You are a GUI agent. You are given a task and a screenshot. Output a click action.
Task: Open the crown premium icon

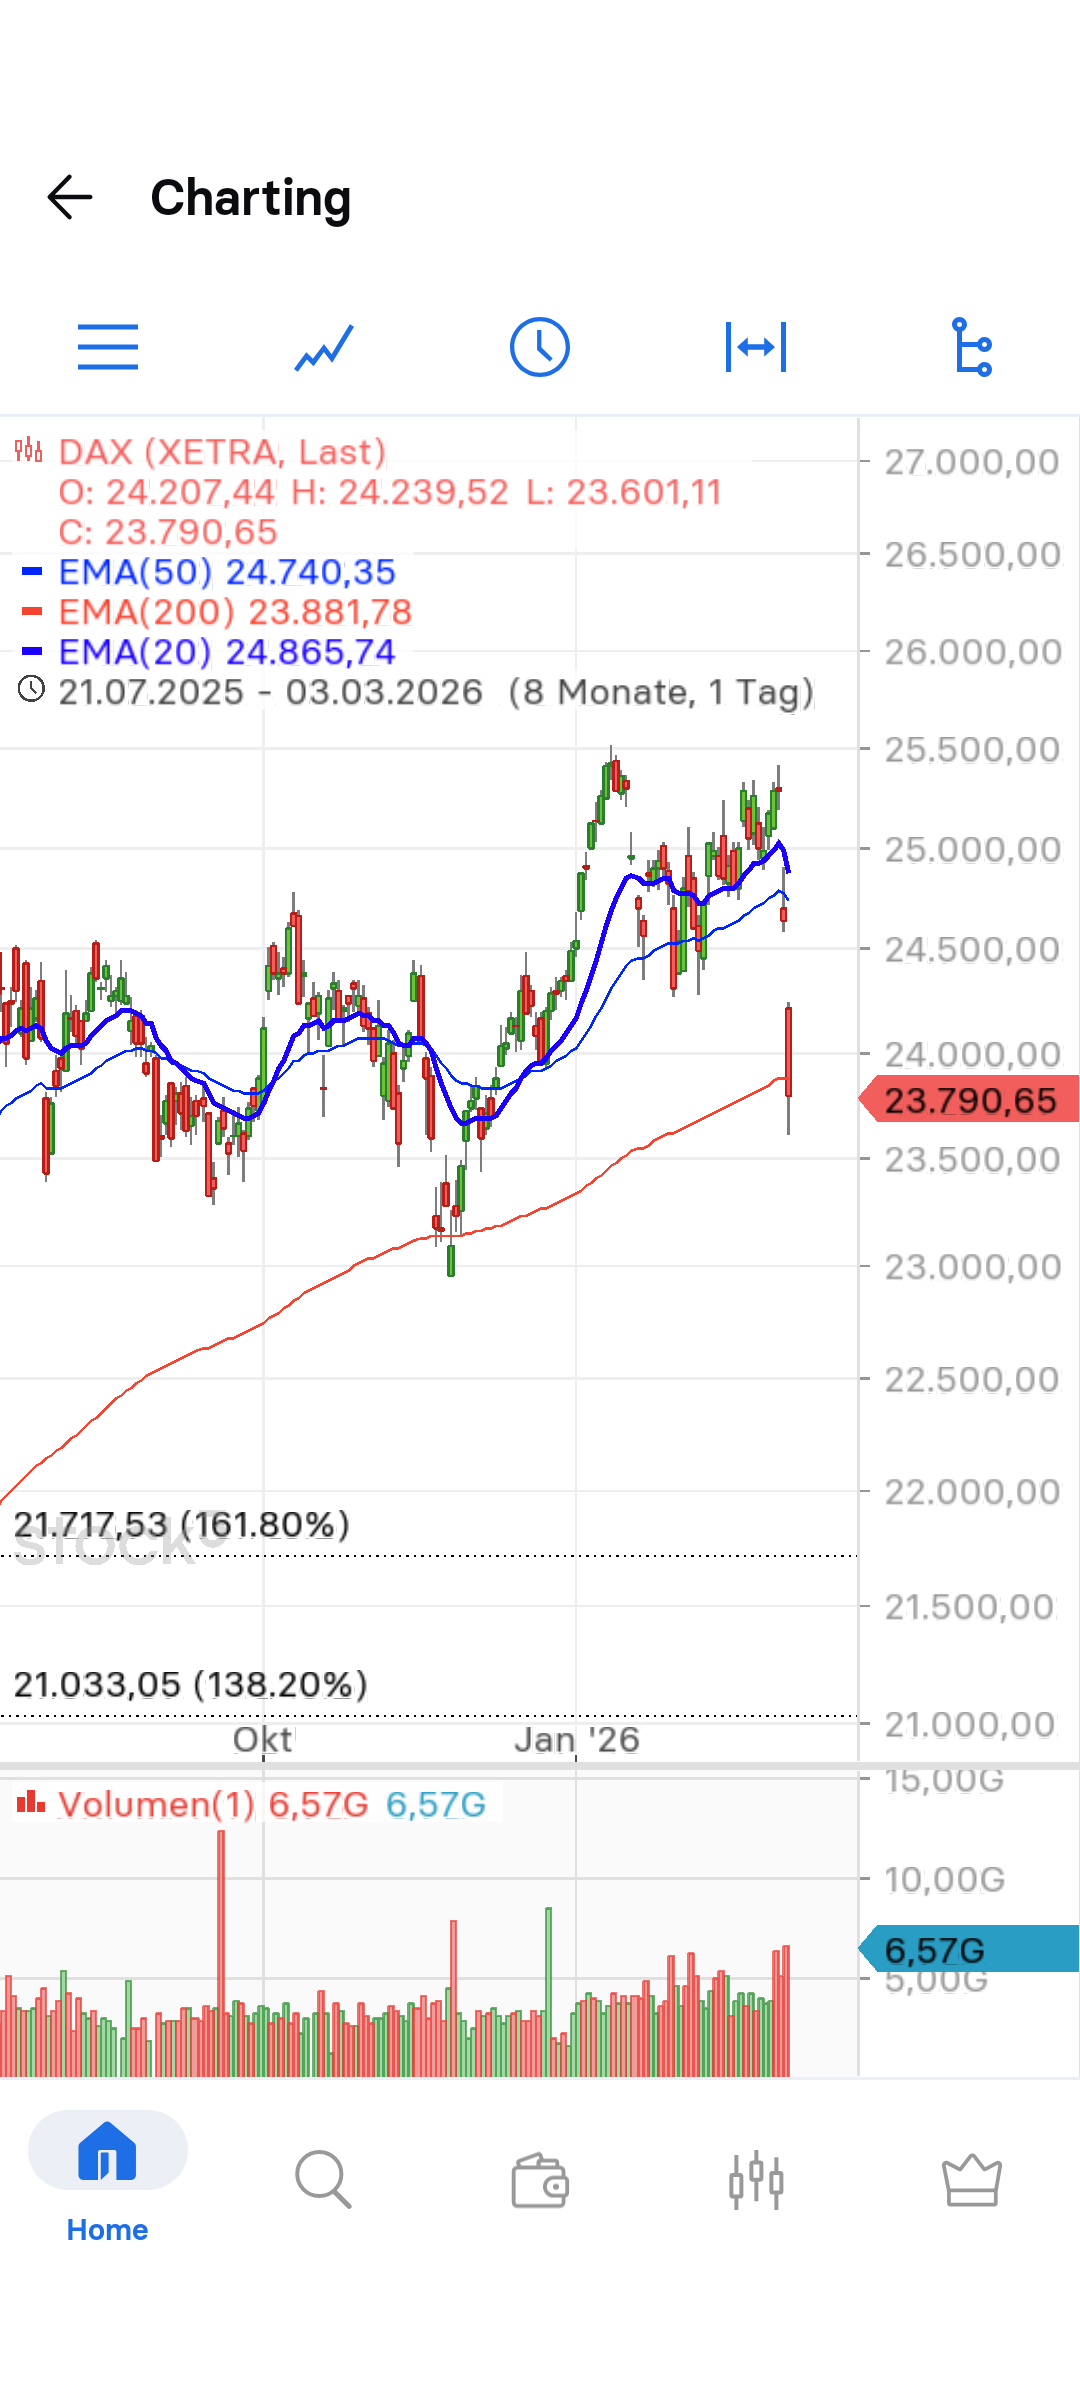coord(971,2180)
